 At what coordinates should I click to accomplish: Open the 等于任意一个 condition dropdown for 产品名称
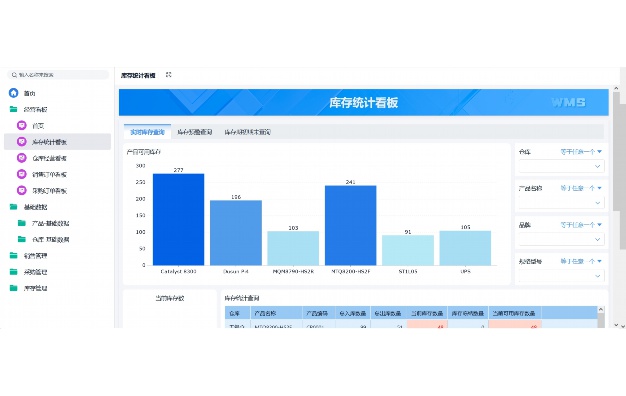click(581, 188)
